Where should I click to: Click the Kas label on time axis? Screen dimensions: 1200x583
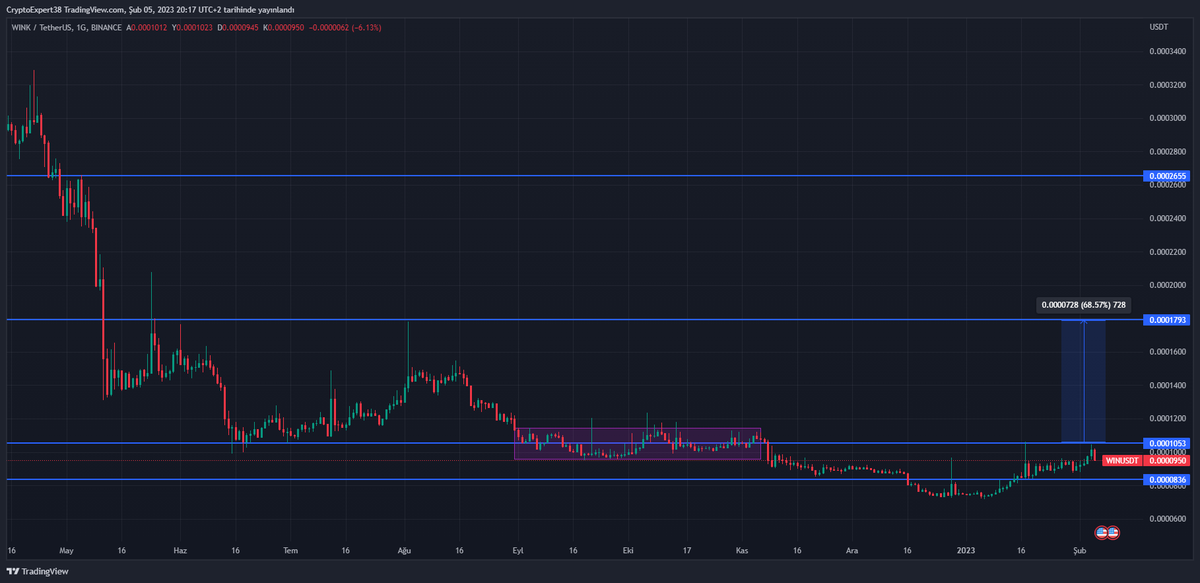[x=741, y=550]
